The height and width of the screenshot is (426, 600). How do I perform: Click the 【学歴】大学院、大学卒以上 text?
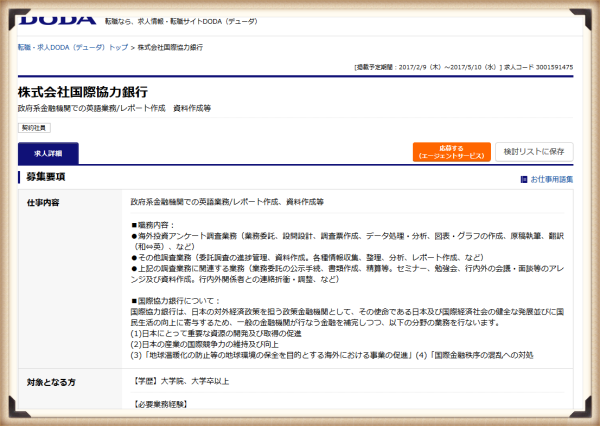pyautogui.click(x=180, y=381)
